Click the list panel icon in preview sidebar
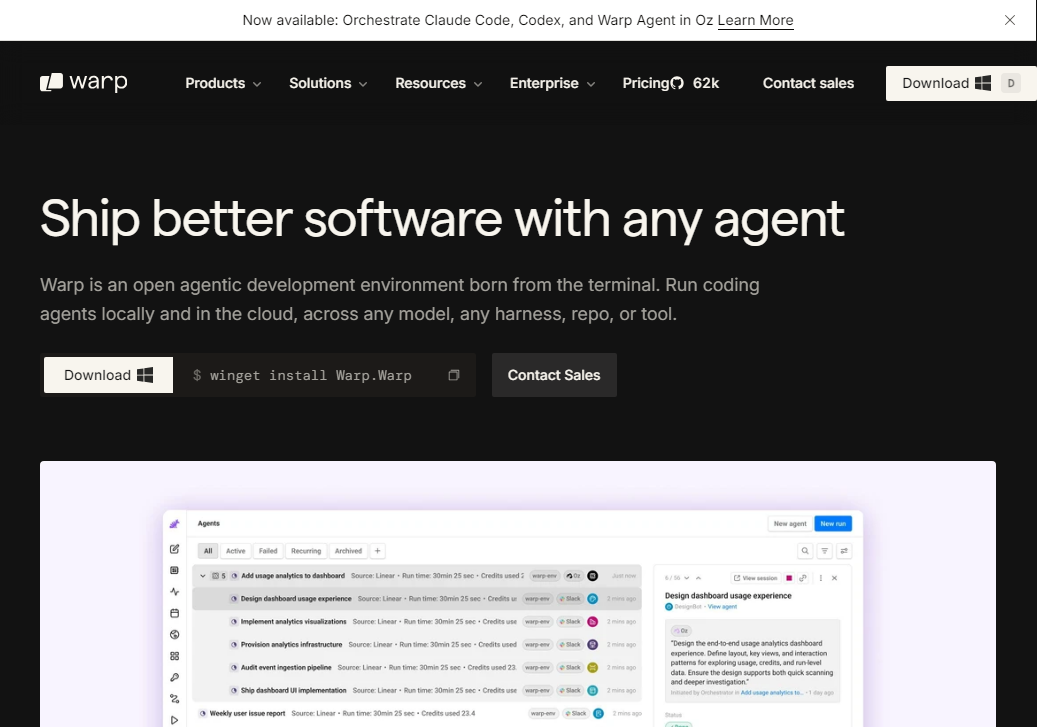The image size is (1037, 727). tap(175, 570)
